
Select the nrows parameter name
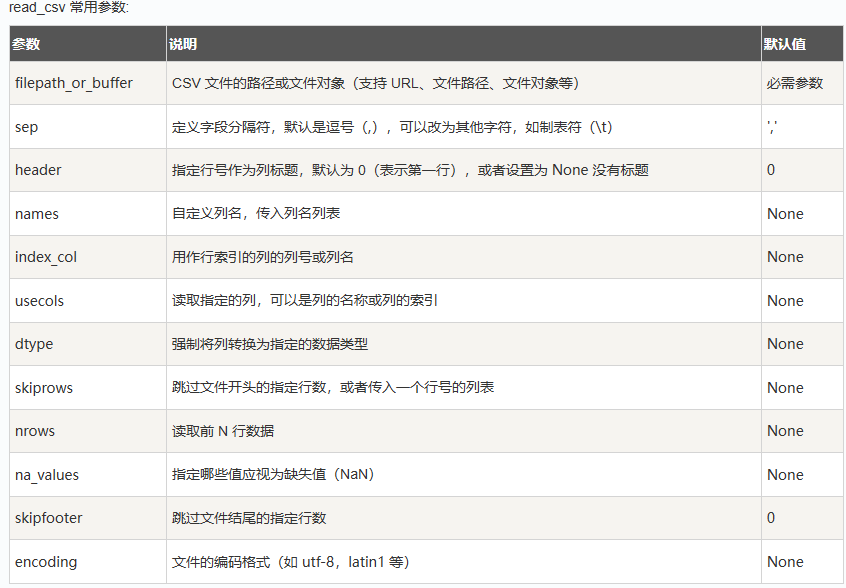(x=35, y=431)
